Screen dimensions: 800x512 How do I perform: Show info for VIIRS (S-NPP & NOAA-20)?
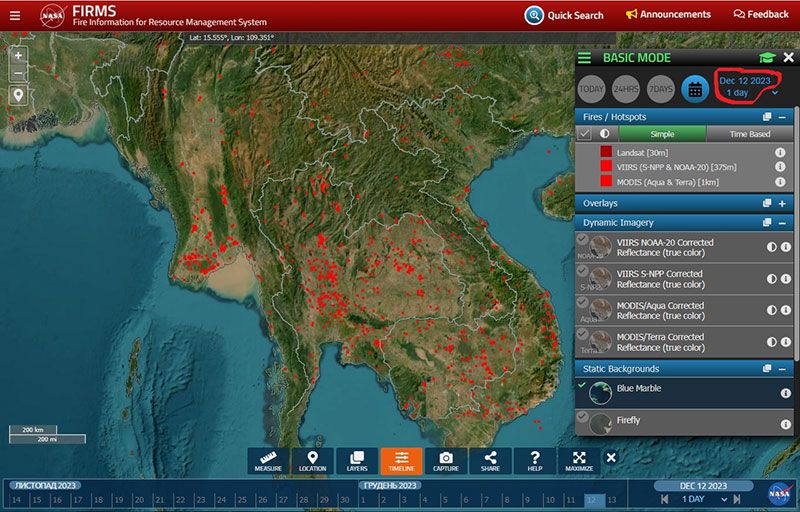780,166
